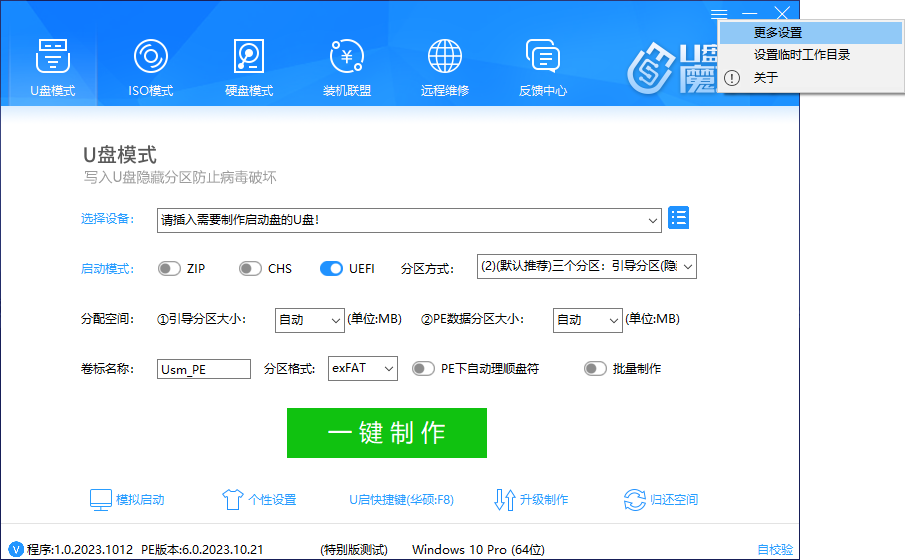Open the 分区格式 exFAT dropdown

[362, 368]
